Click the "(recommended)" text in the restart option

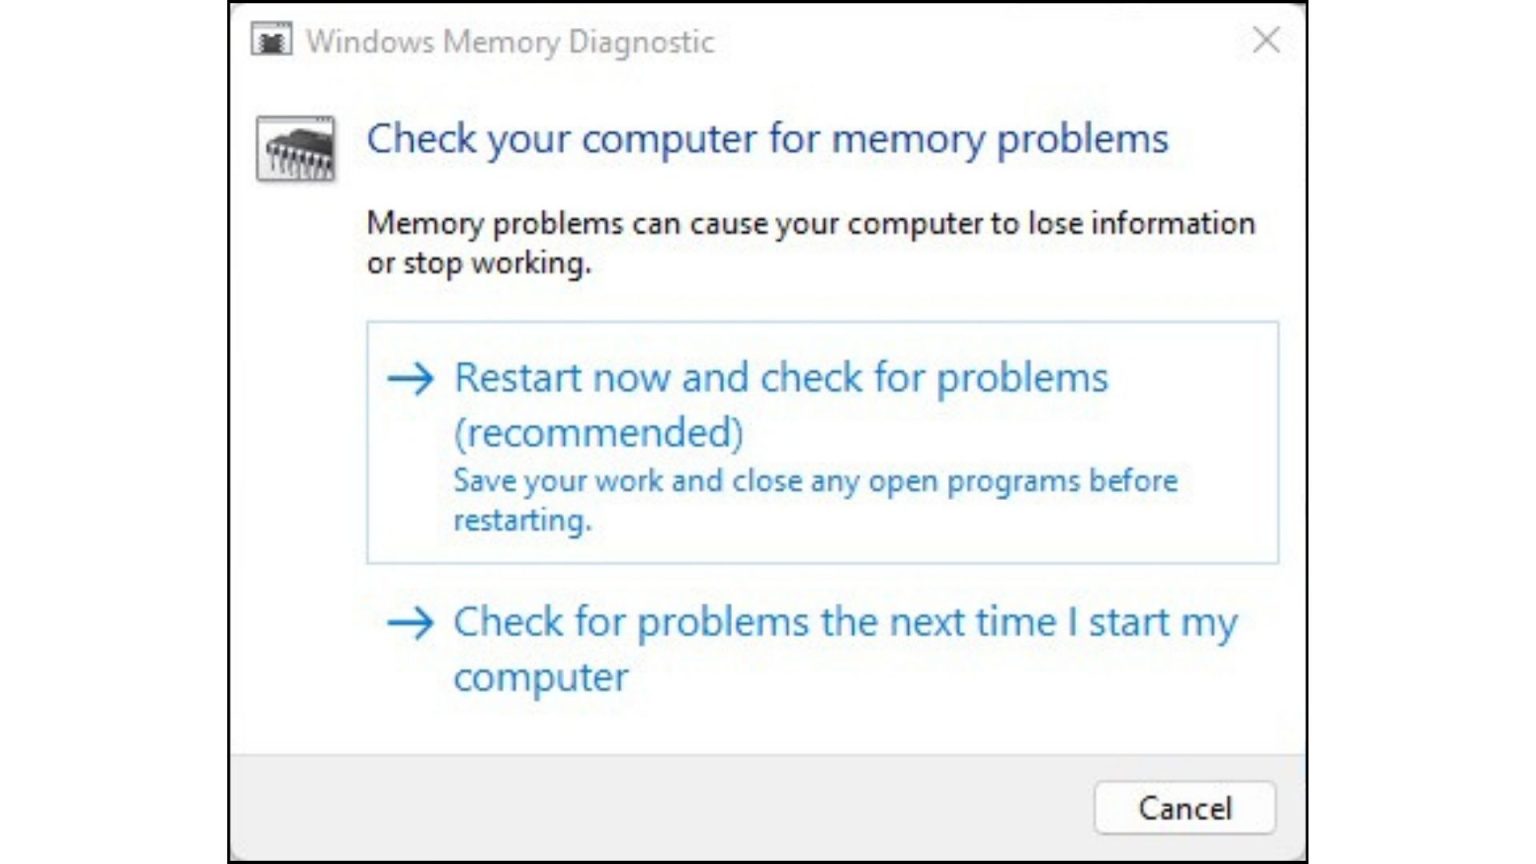pos(598,433)
